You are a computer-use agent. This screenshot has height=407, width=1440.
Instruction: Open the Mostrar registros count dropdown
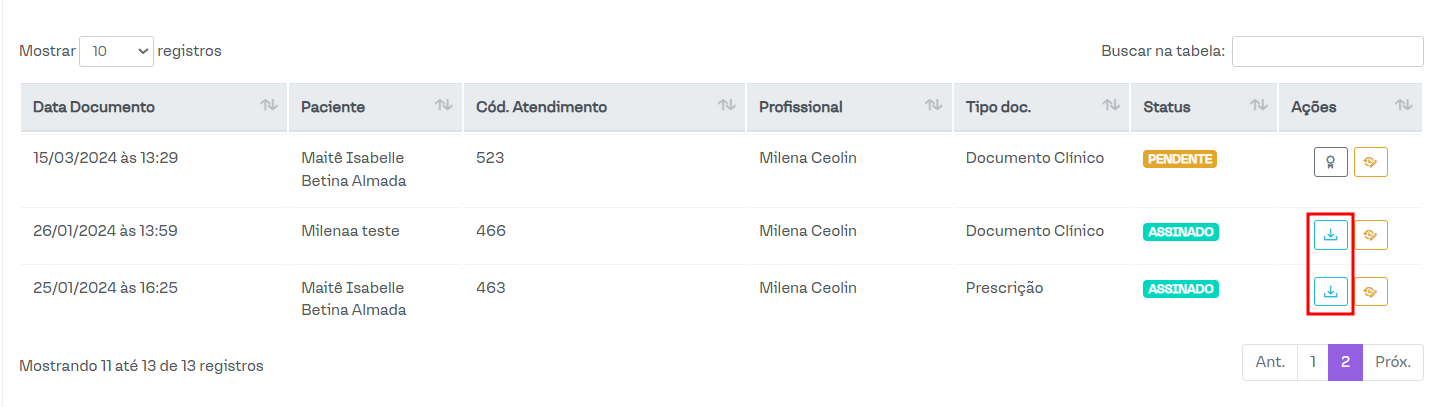(116, 51)
